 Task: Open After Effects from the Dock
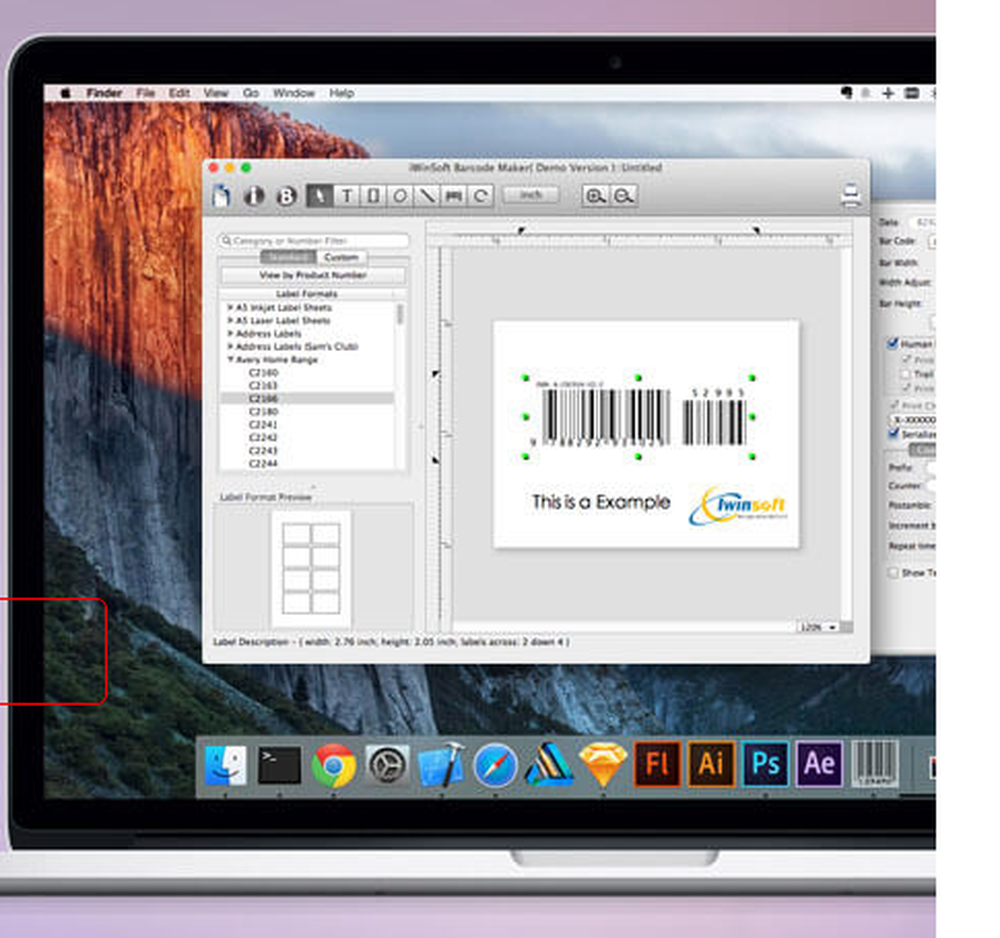pos(820,763)
